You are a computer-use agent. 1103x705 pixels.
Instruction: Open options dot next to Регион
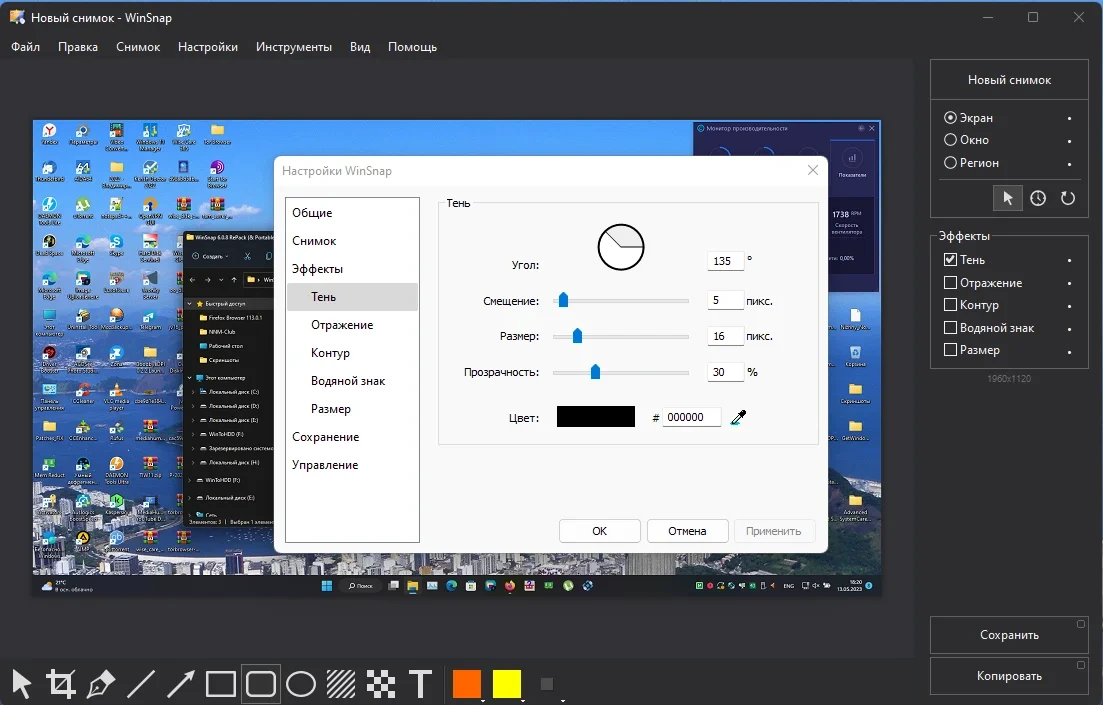click(1069, 164)
